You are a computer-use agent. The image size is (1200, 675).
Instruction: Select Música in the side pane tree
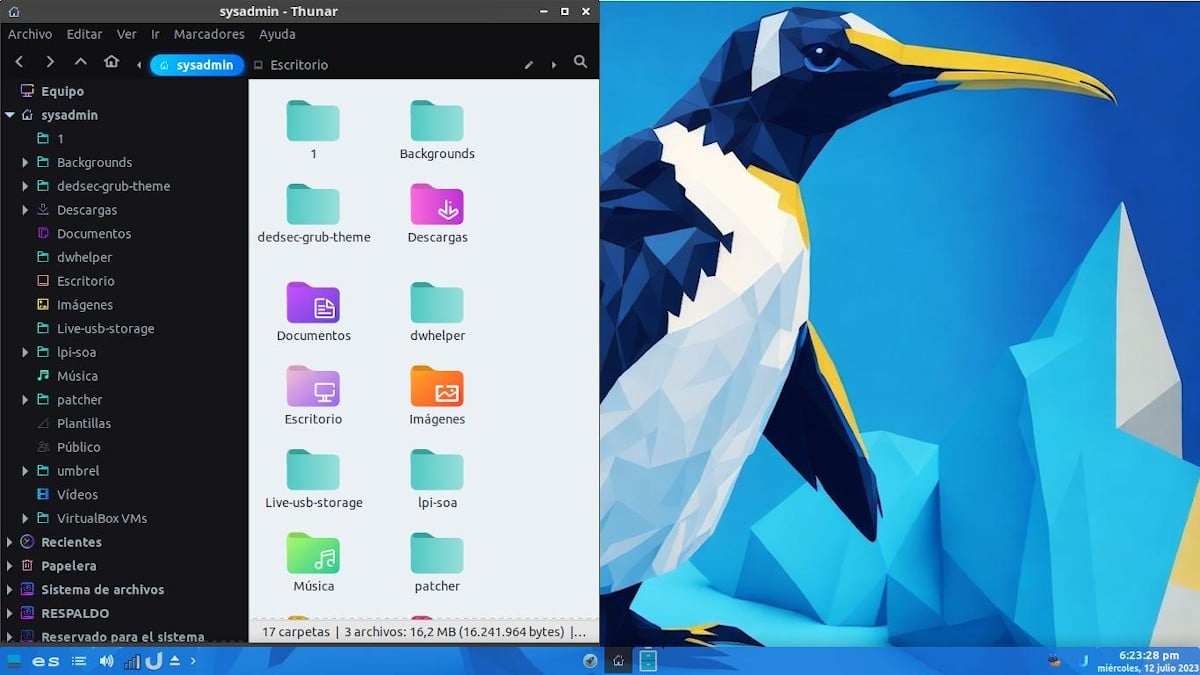[77, 376]
